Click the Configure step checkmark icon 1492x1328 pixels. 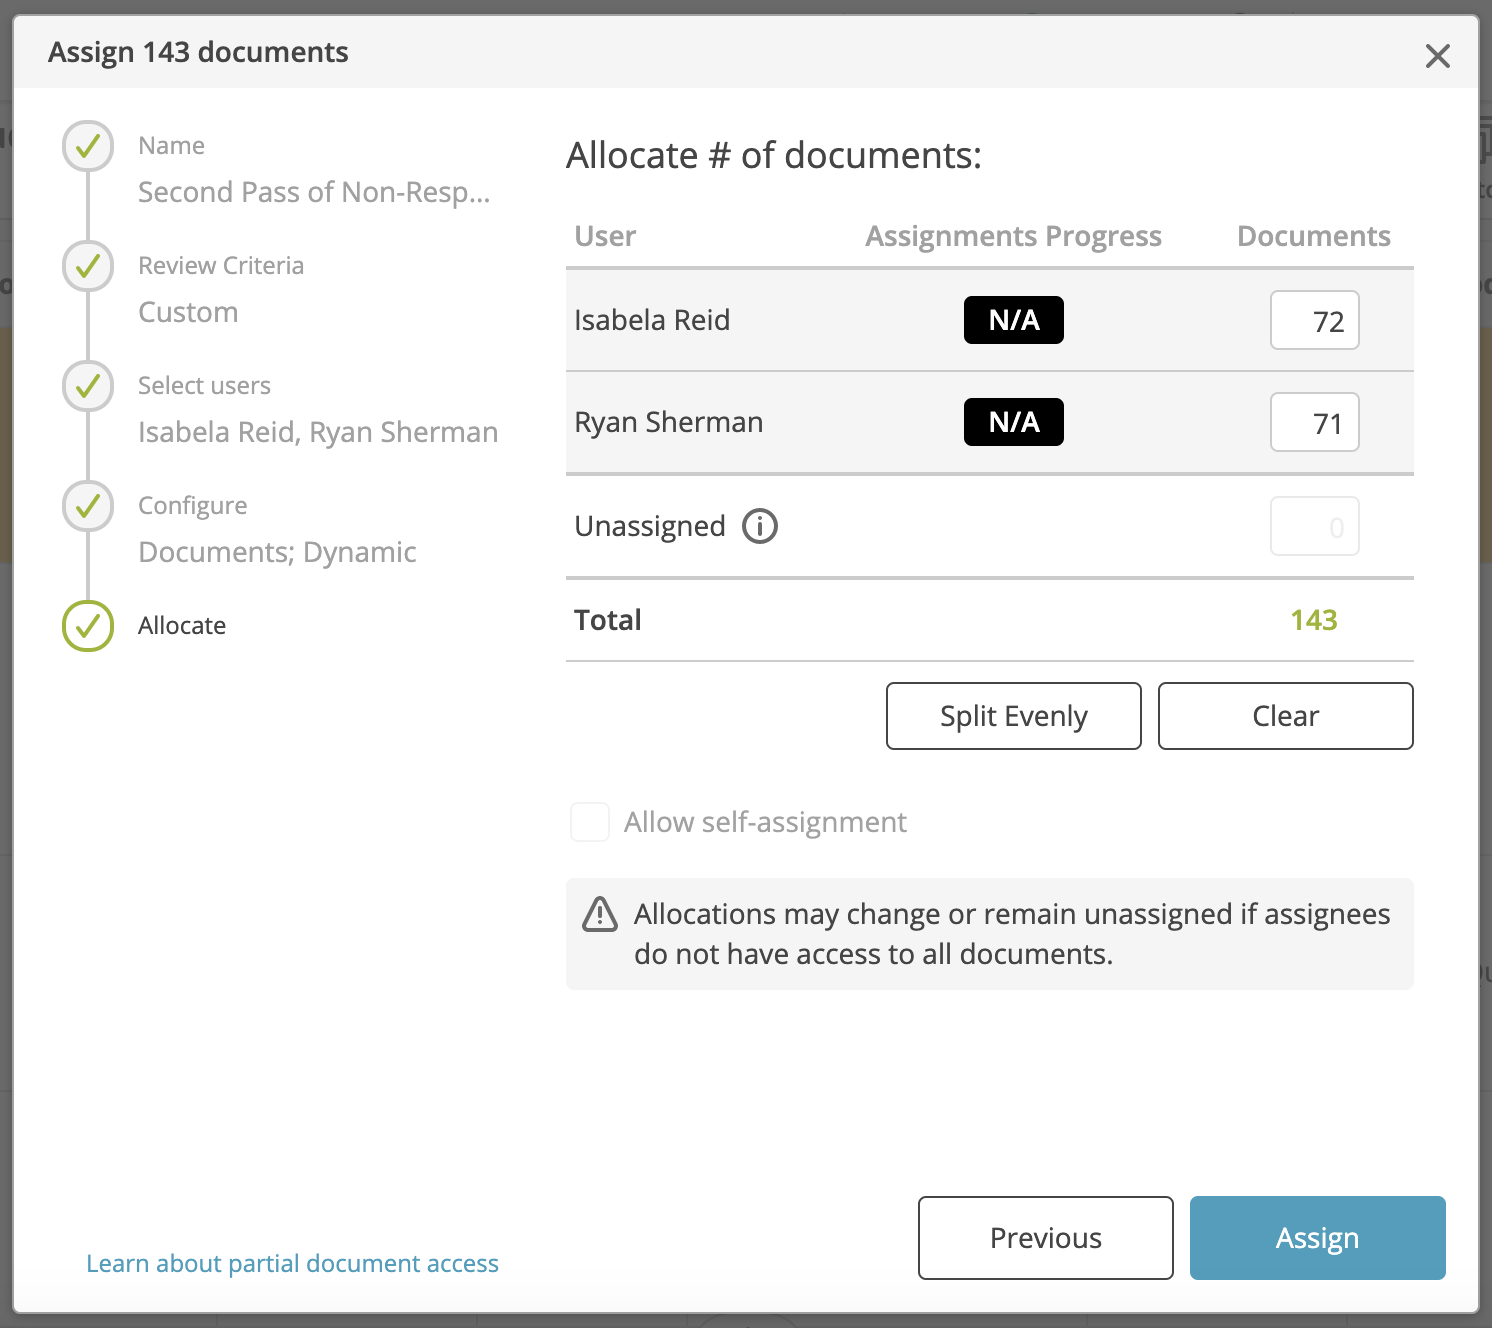pos(87,506)
